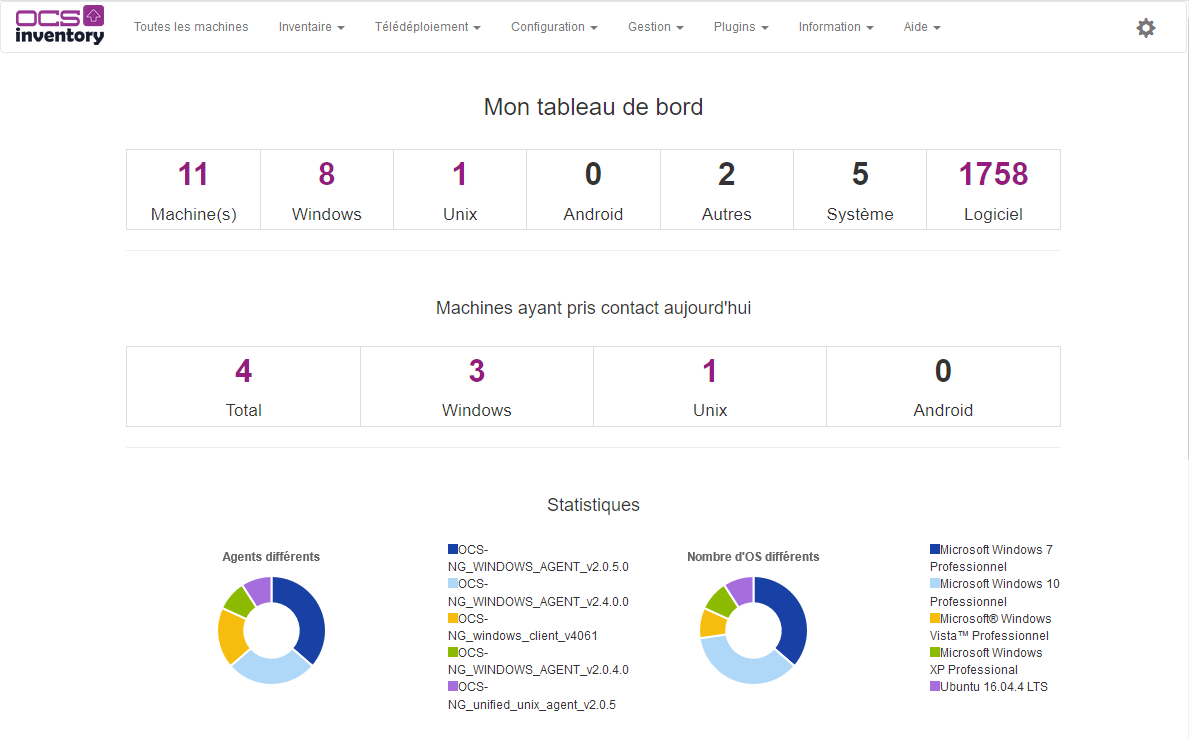Open the 8 Windows machines link
The width and height of the screenshot is (1189, 740).
click(327, 174)
